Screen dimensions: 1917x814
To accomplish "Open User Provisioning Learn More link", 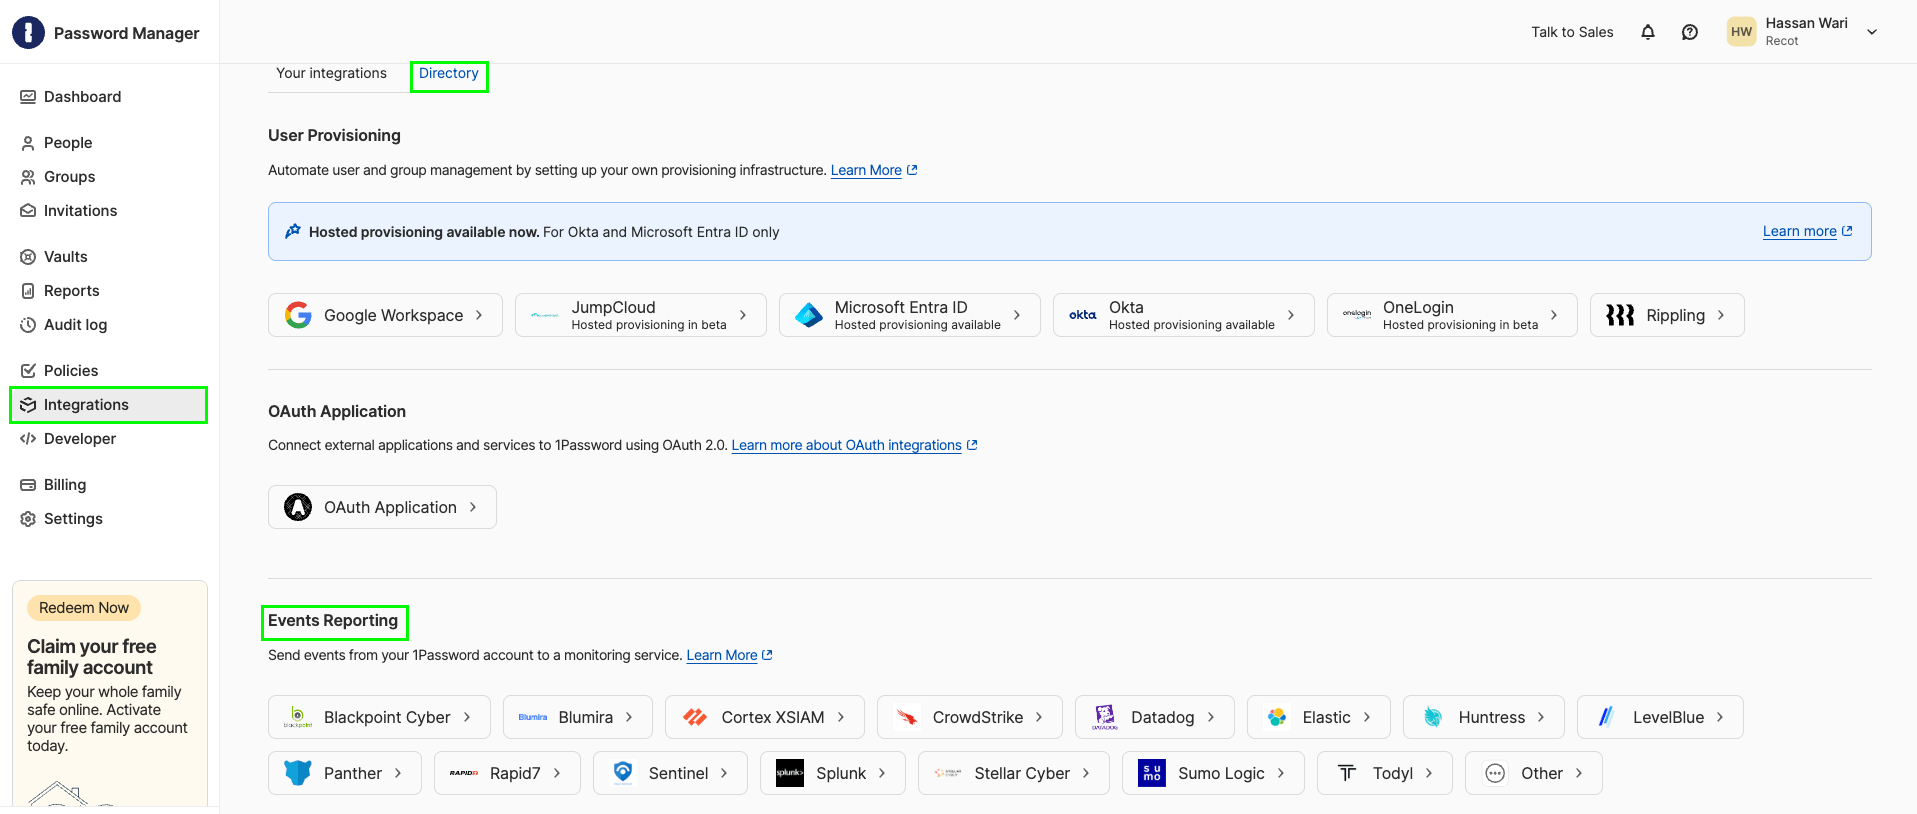I will coord(873,170).
